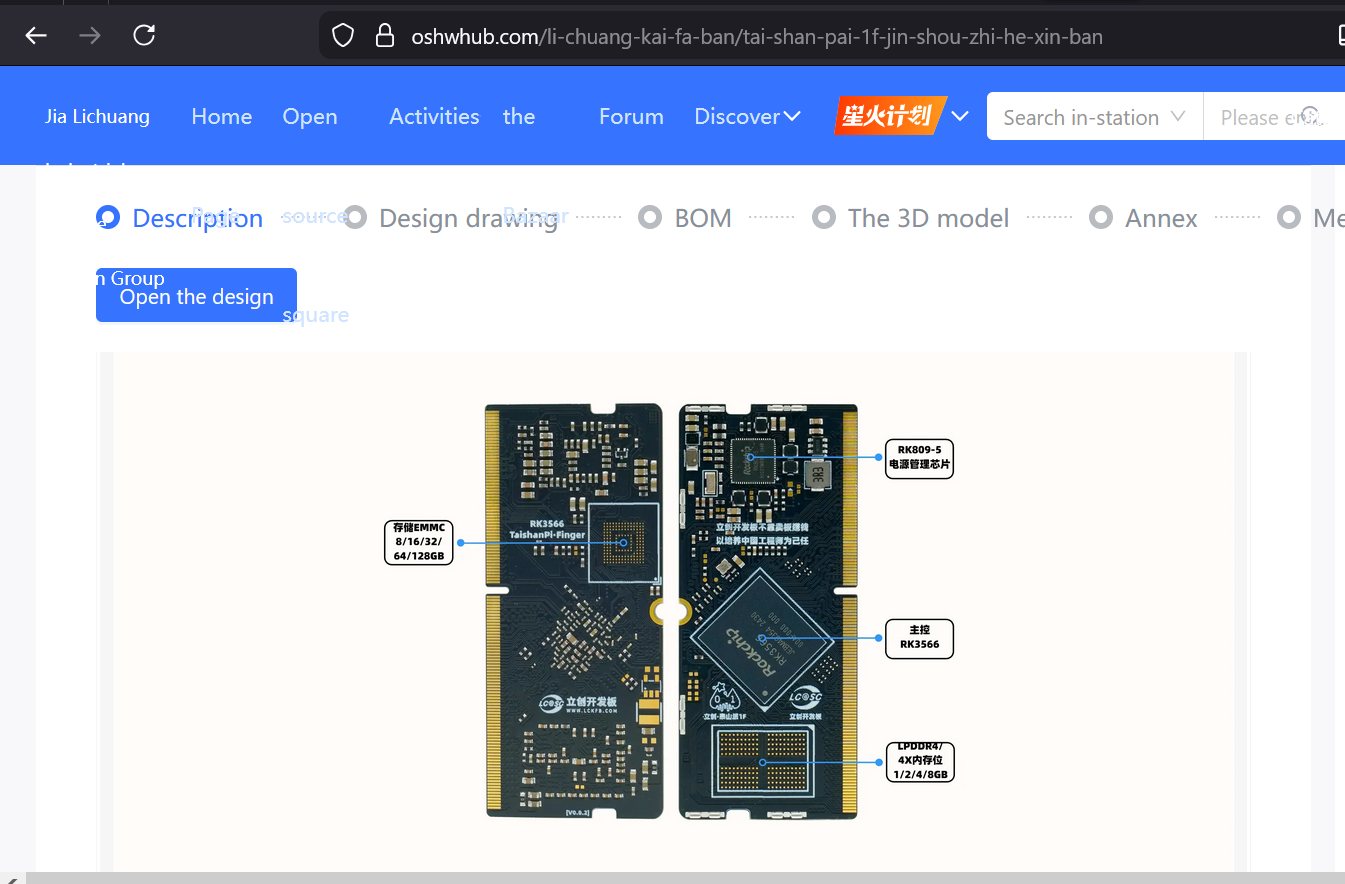Click the browser forward arrow

pyautogui.click(x=90, y=36)
